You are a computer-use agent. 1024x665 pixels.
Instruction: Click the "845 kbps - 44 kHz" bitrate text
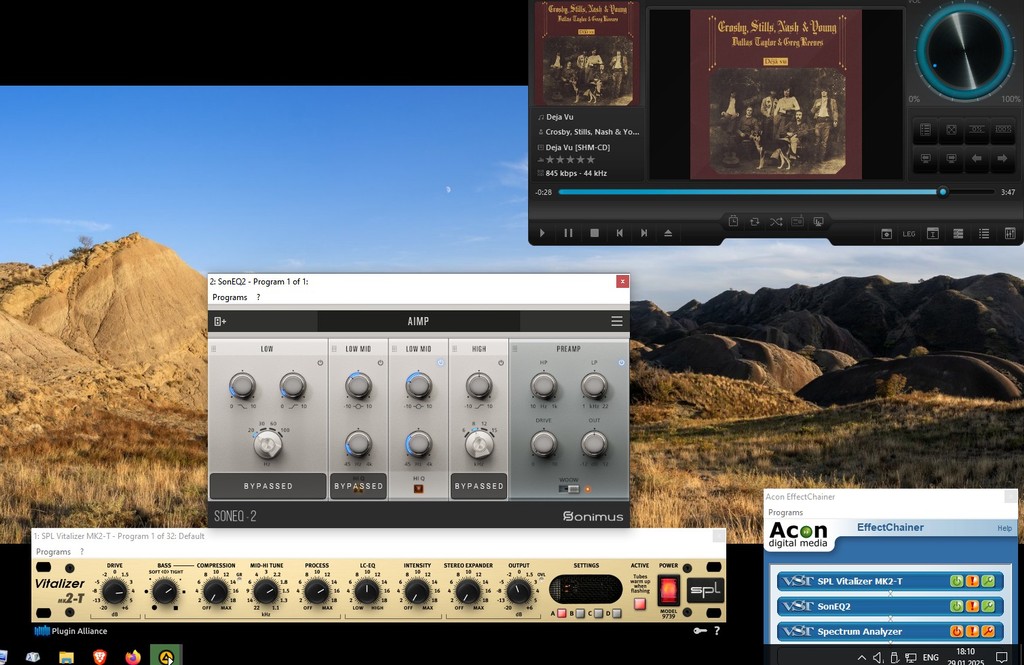click(576, 173)
